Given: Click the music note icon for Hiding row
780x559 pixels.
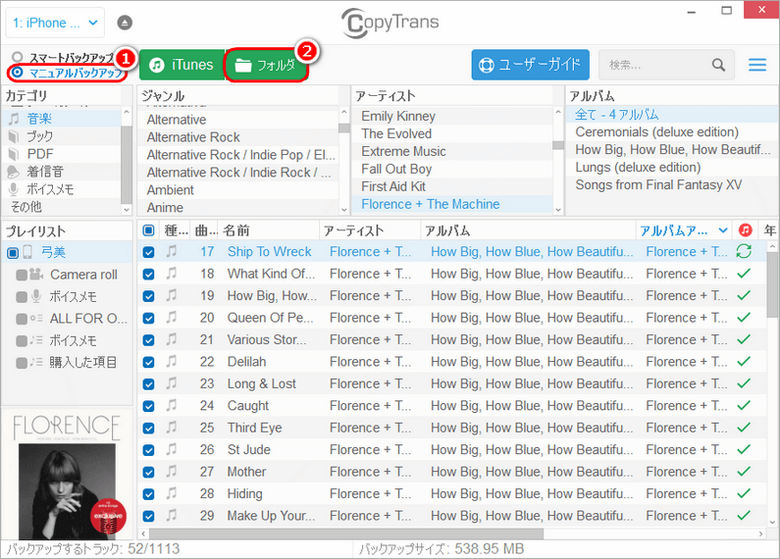Looking at the screenshot, I should tap(172, 493).
